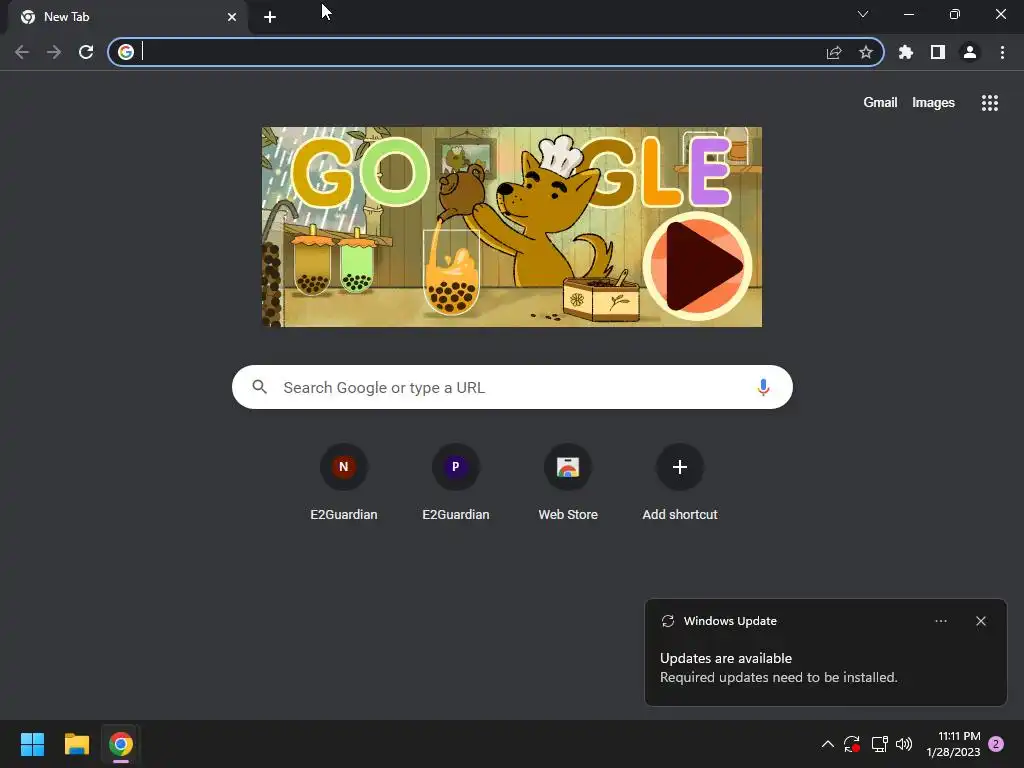Open Windows Update notification options menu

point(940,621)
